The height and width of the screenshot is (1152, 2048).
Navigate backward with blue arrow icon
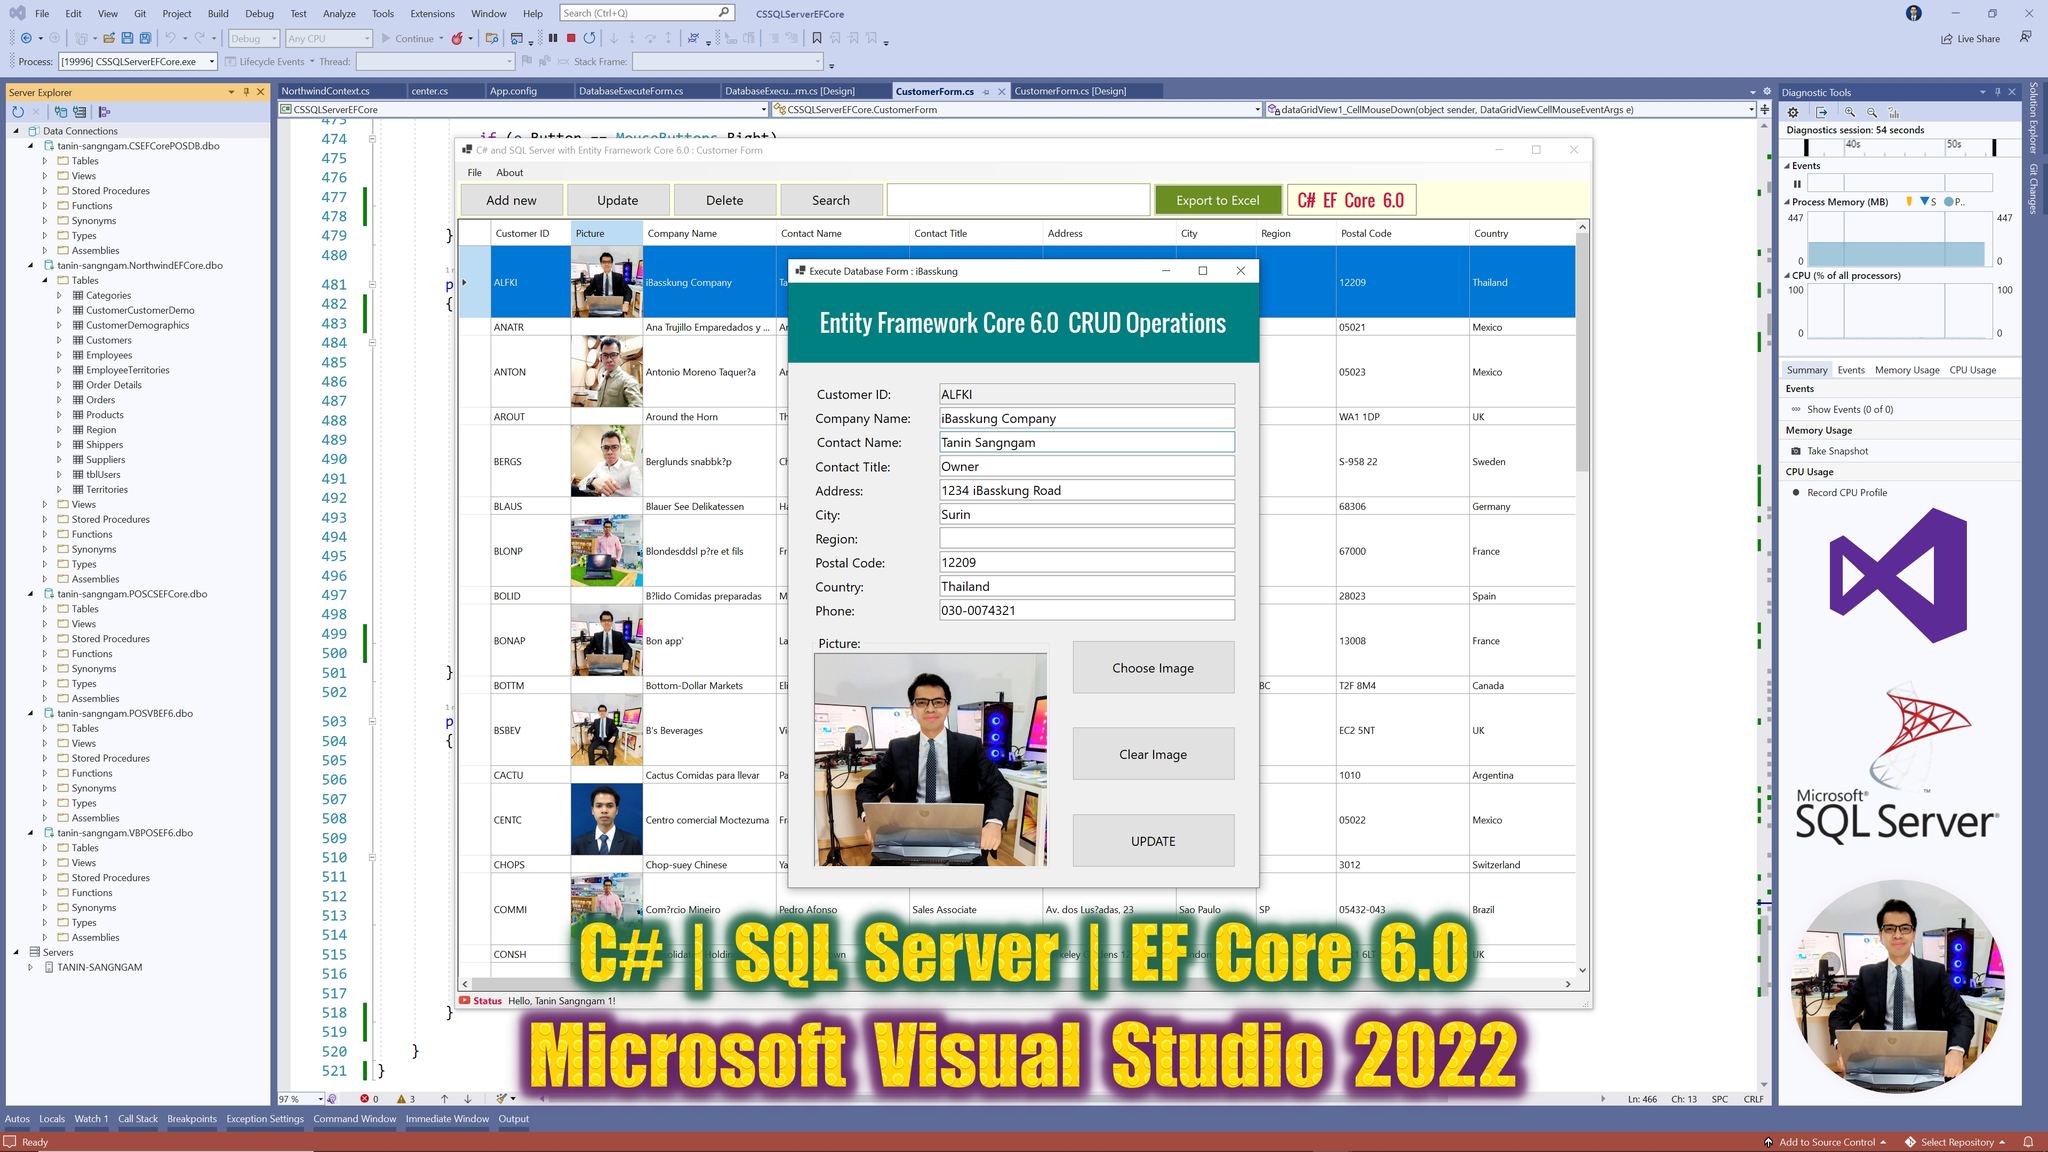click(26, 38)
